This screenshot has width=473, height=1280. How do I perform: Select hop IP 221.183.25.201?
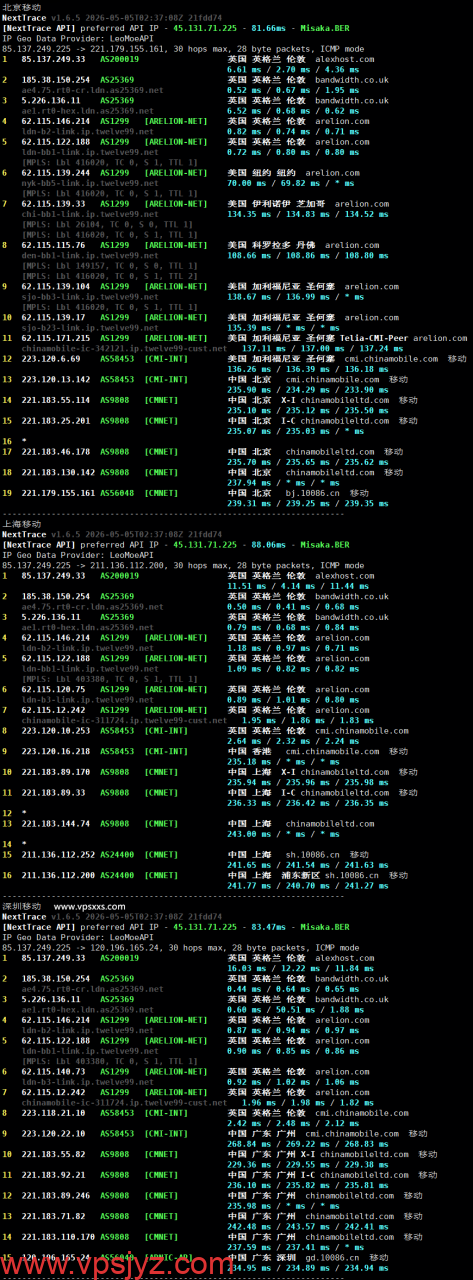(x=54, y=420)
